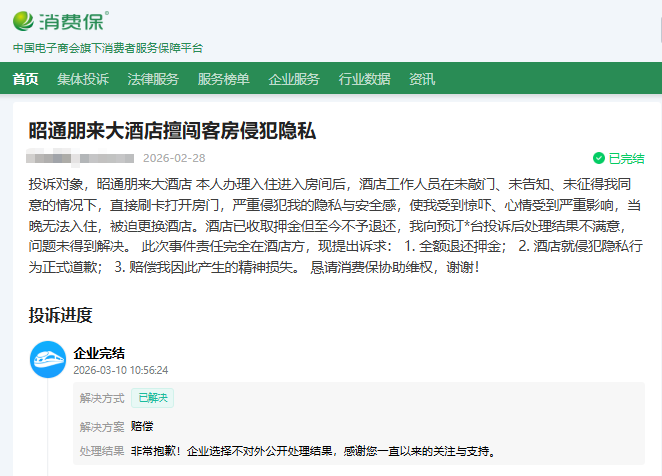Click the 已完结 status label
The image size is (662, 476).
(x=627, y=158)
